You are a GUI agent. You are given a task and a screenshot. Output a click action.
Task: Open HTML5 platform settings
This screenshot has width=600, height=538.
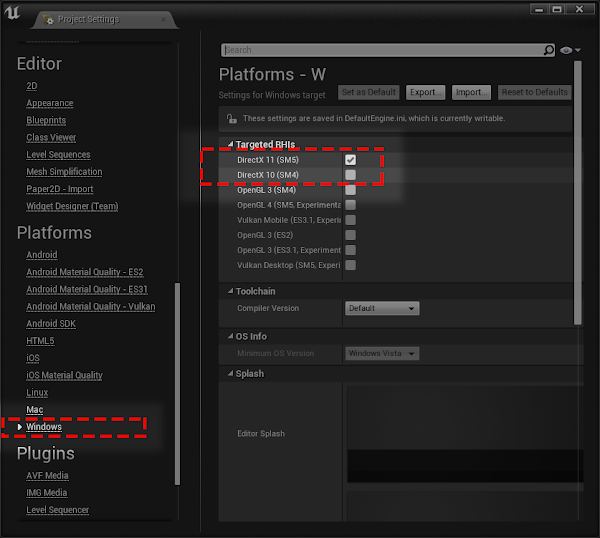pos(40,341)
